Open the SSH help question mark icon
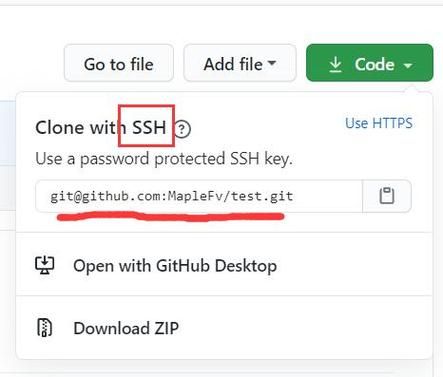443x377 pixels. pos(182,129)
